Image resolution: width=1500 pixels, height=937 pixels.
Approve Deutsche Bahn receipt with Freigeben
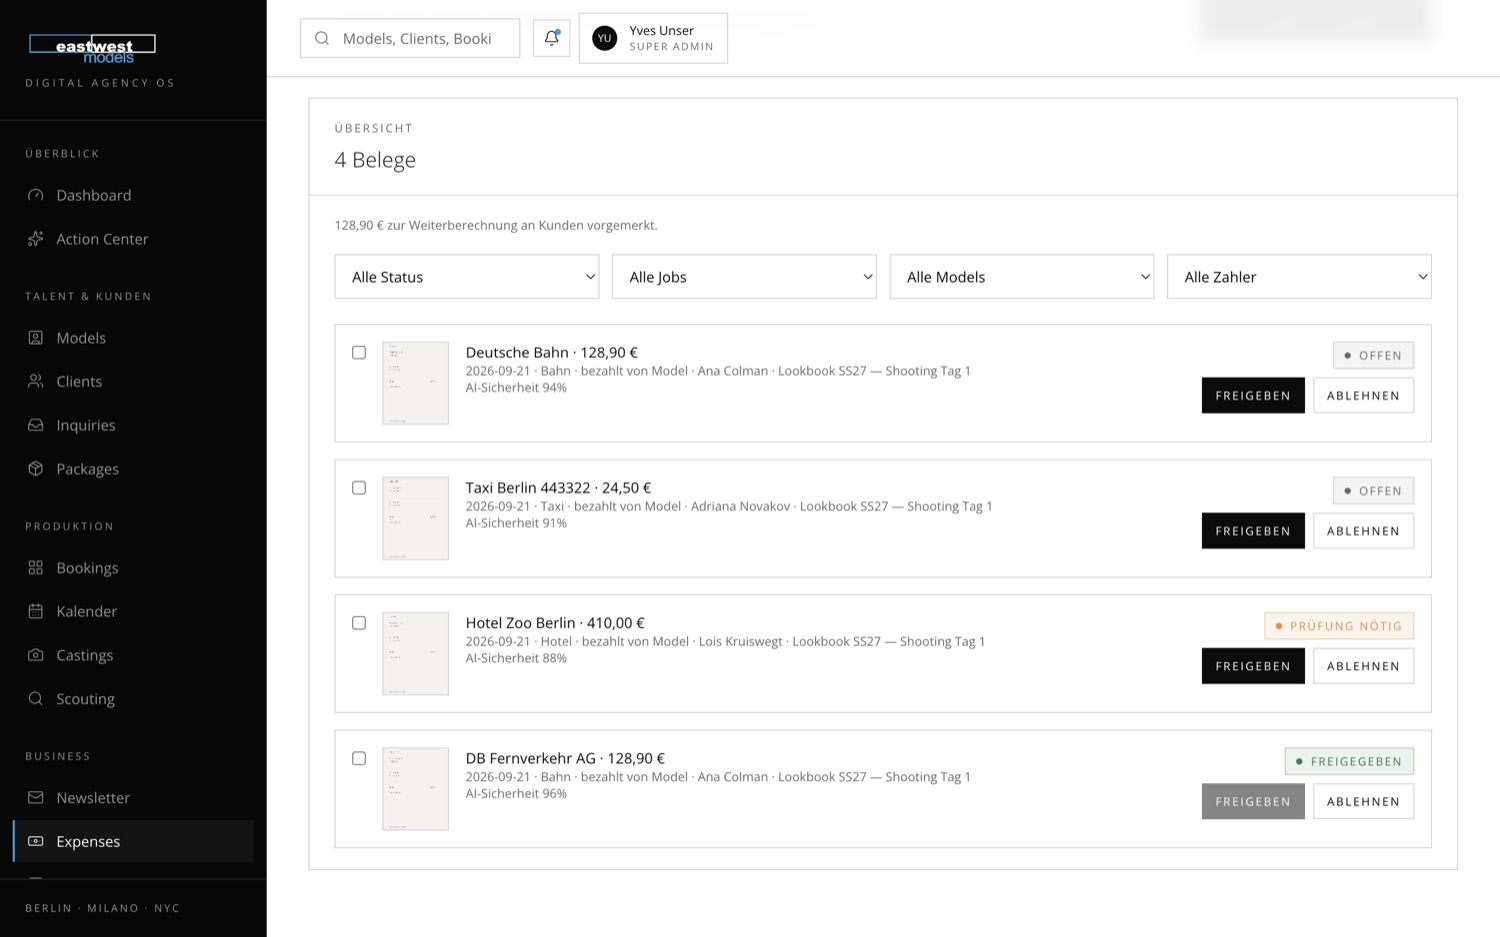(x=1253, y=395)
